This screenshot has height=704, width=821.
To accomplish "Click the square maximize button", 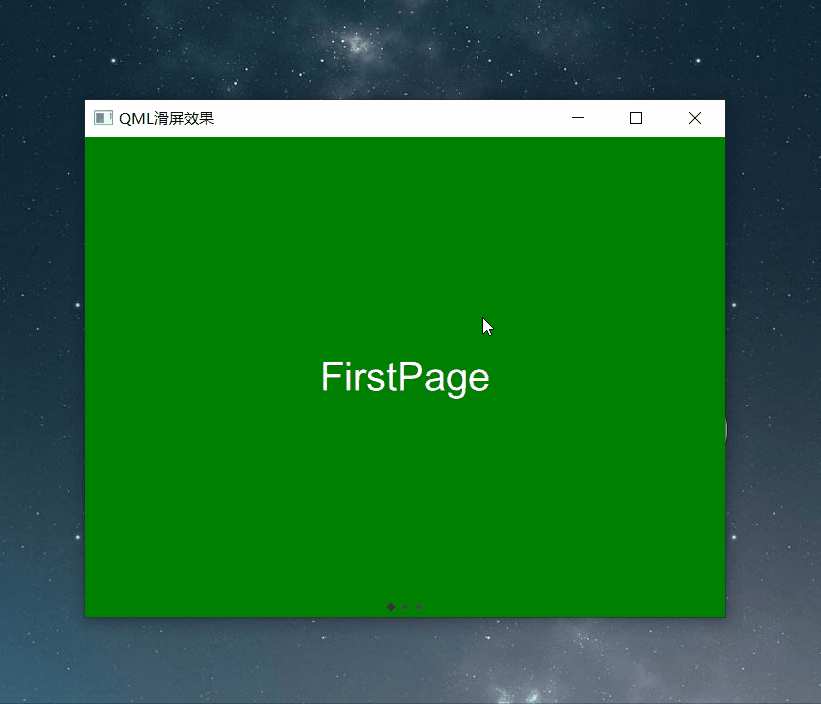I will tap(636, 118).
